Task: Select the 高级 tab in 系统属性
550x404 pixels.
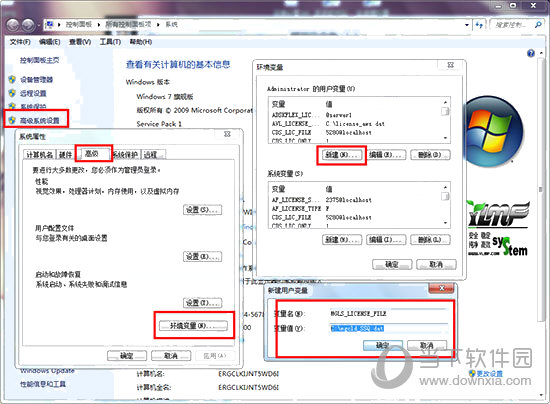Action: coord(93,153)
